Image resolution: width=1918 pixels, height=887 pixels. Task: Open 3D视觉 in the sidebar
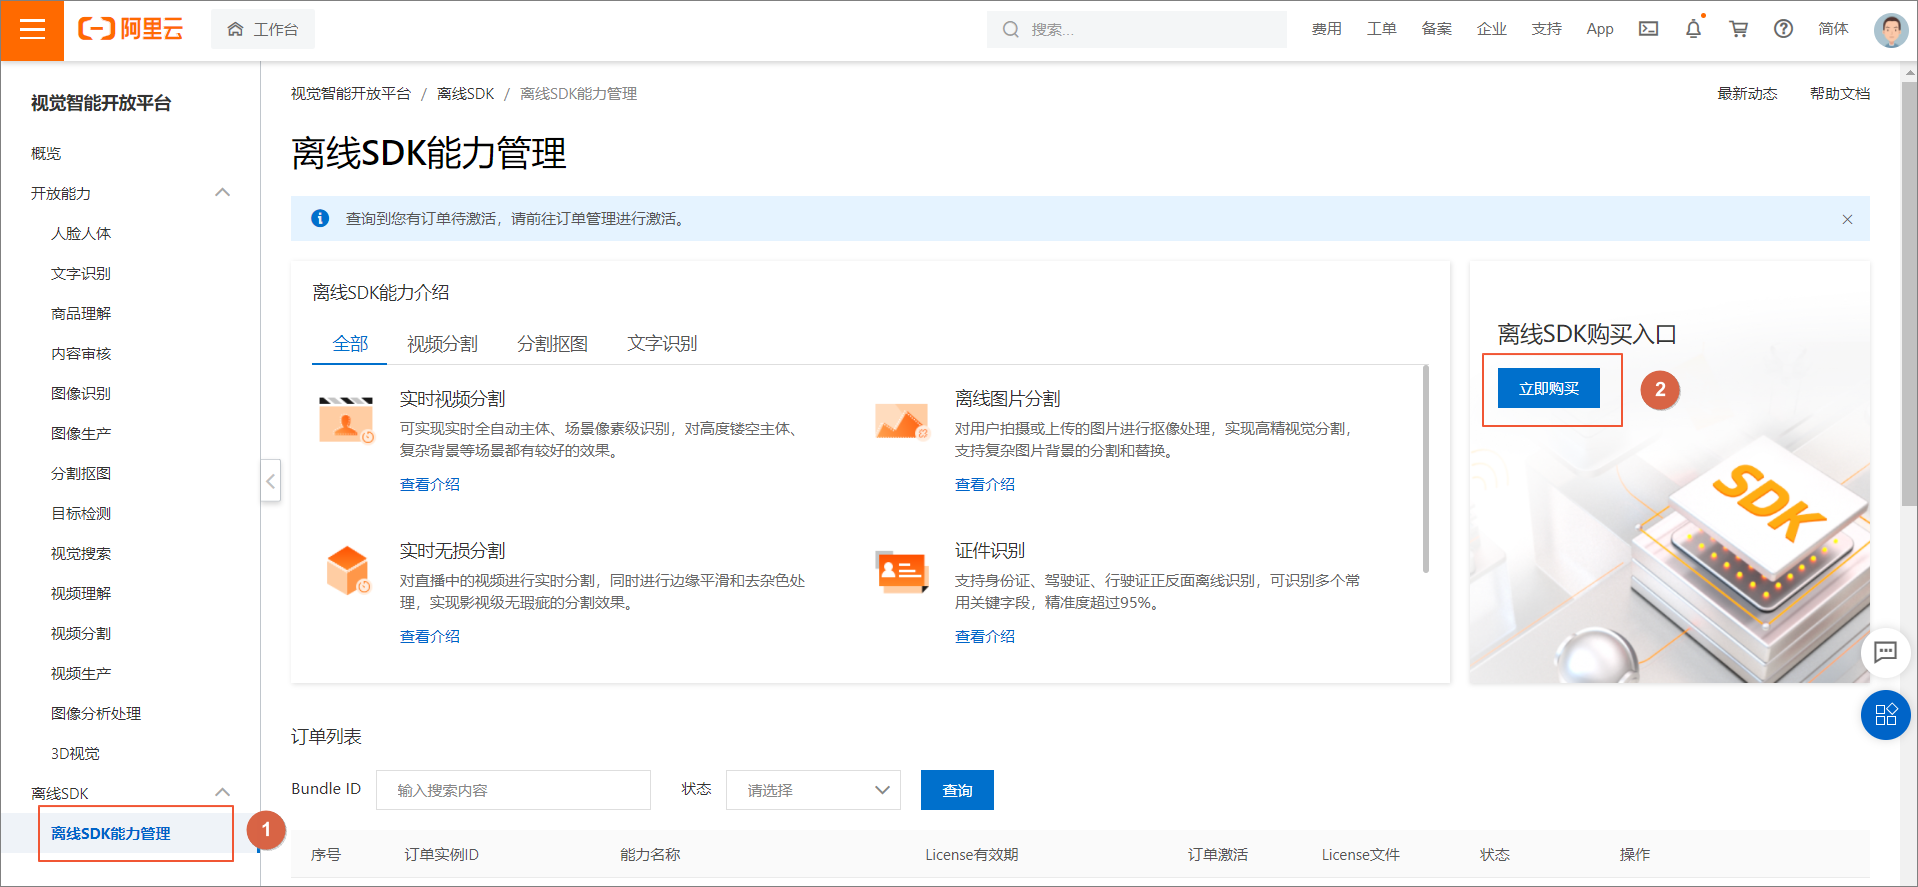pyautogui.click(x=75, y=753)
